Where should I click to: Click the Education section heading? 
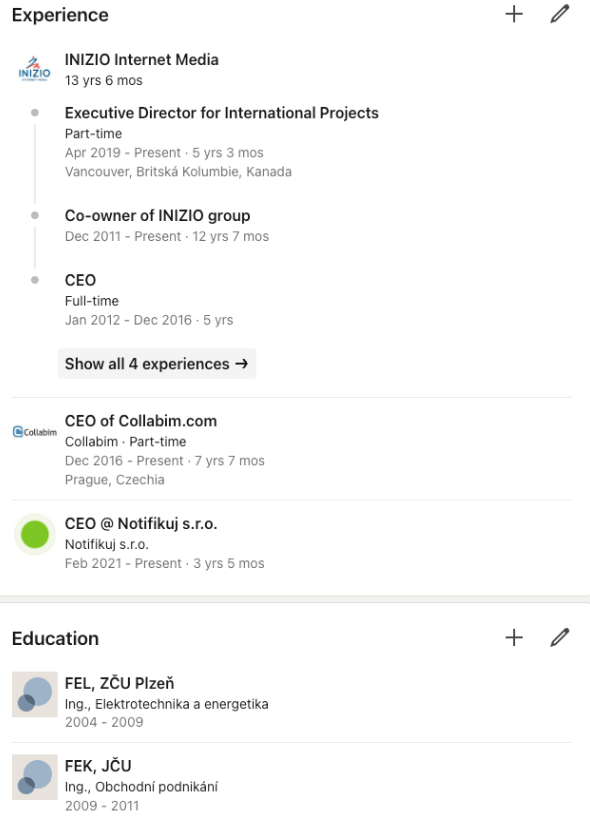[55, 638]
